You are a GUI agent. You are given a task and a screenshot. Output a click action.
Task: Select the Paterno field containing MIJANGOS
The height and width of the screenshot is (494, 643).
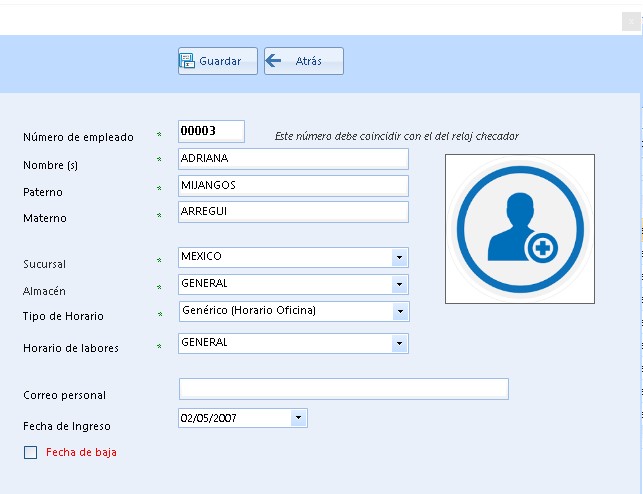click(293, 185)
